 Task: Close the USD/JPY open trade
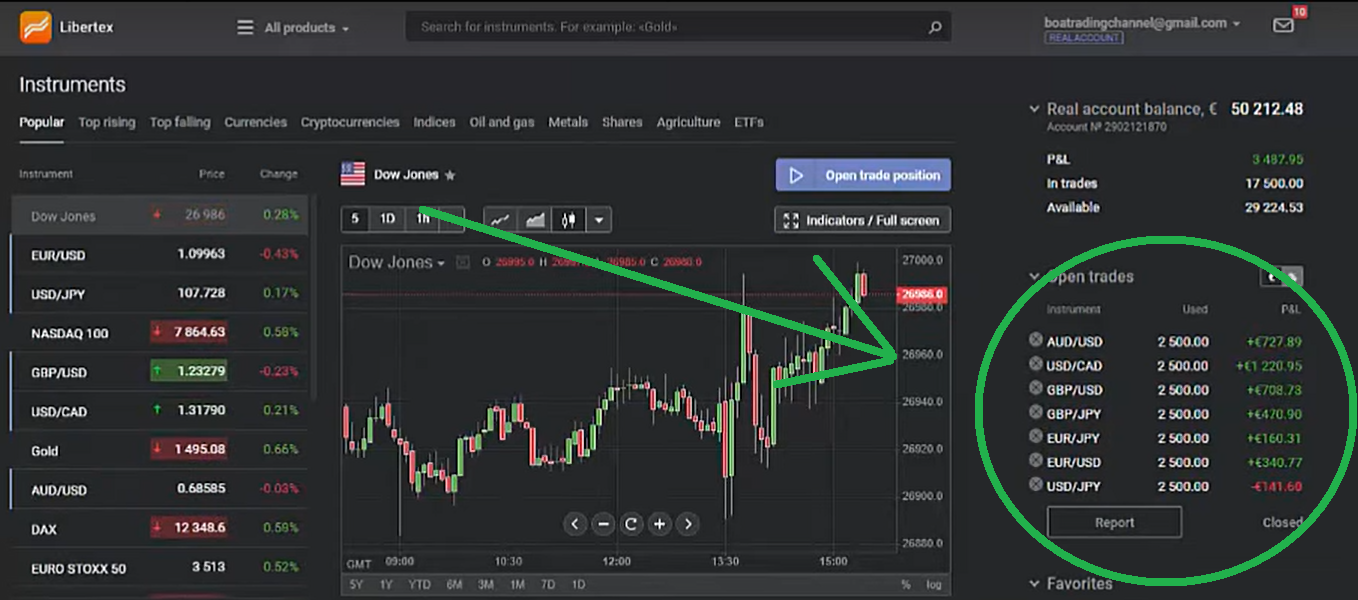click(x=1036, y=484)
